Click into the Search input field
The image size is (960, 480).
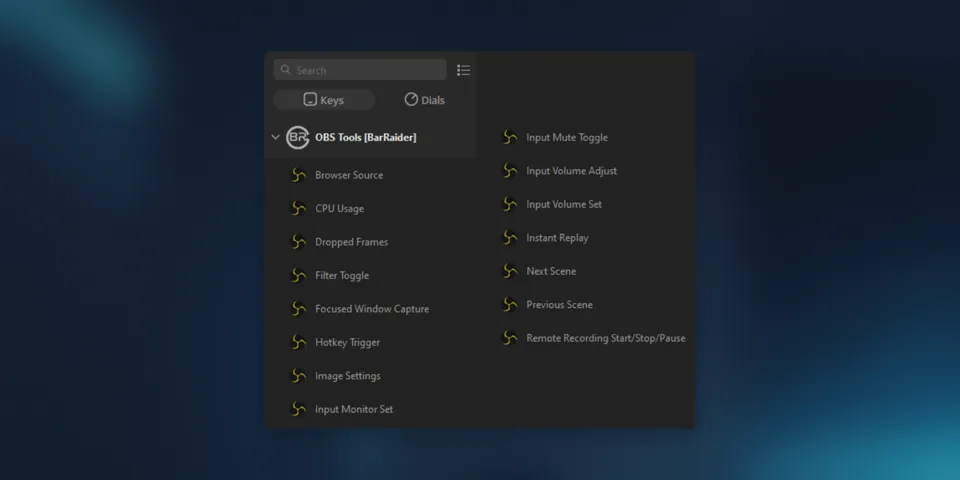tap(360, 70)
